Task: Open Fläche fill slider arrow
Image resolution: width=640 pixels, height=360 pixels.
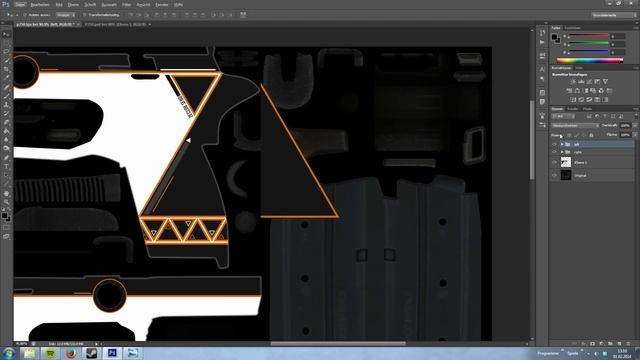Action: click(635, 135)
